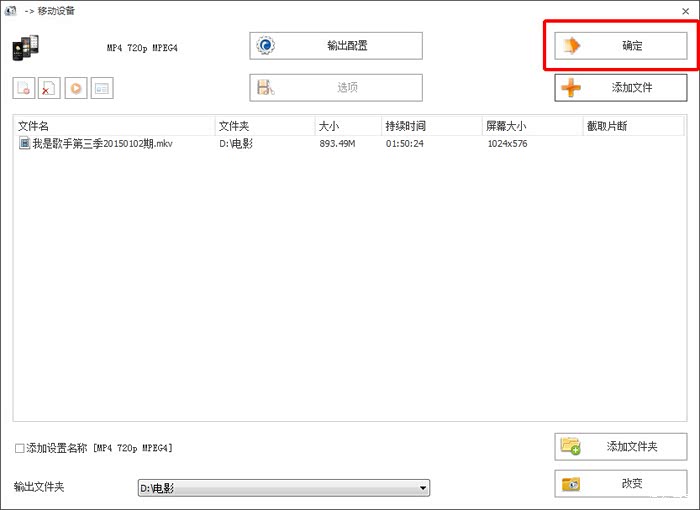
Task: Click the remove file icon with red circle
Action: [24, 88]
